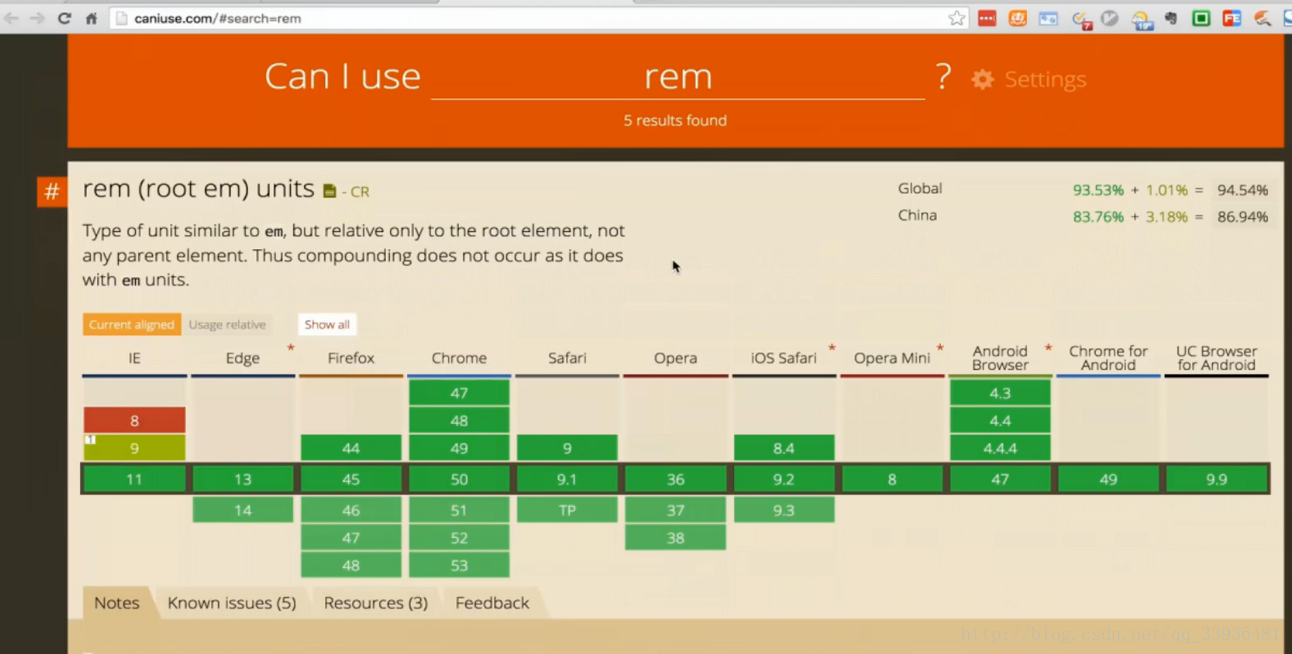Open the orange face extension icon
Image resolution: width=1292 pixels, height=654 pixels.
[1017, 18]
